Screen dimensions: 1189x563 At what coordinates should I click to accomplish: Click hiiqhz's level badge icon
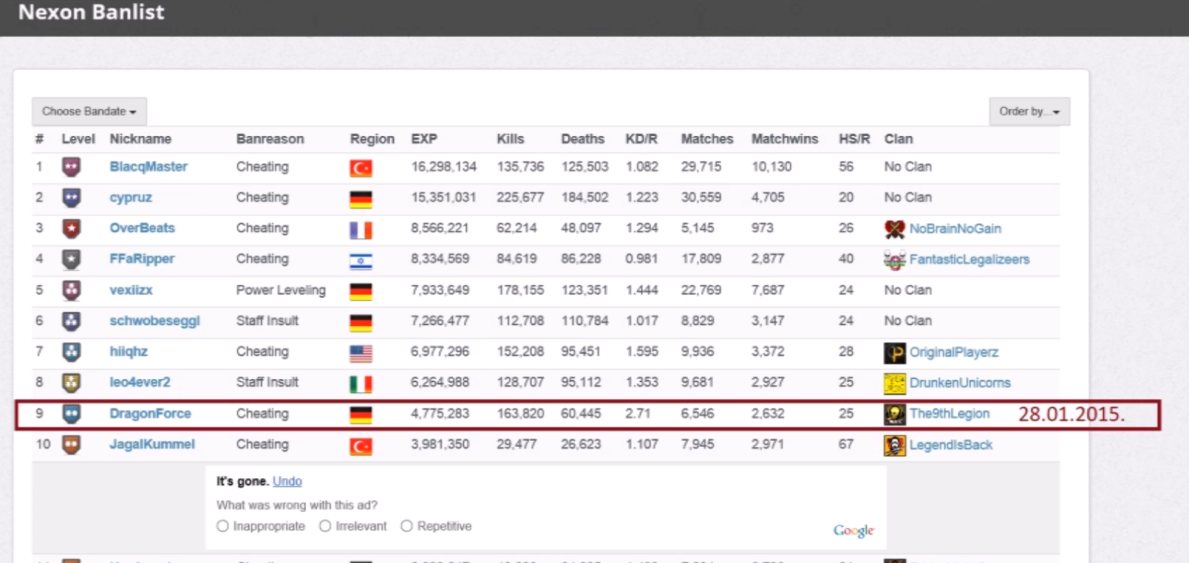[71, 352]
